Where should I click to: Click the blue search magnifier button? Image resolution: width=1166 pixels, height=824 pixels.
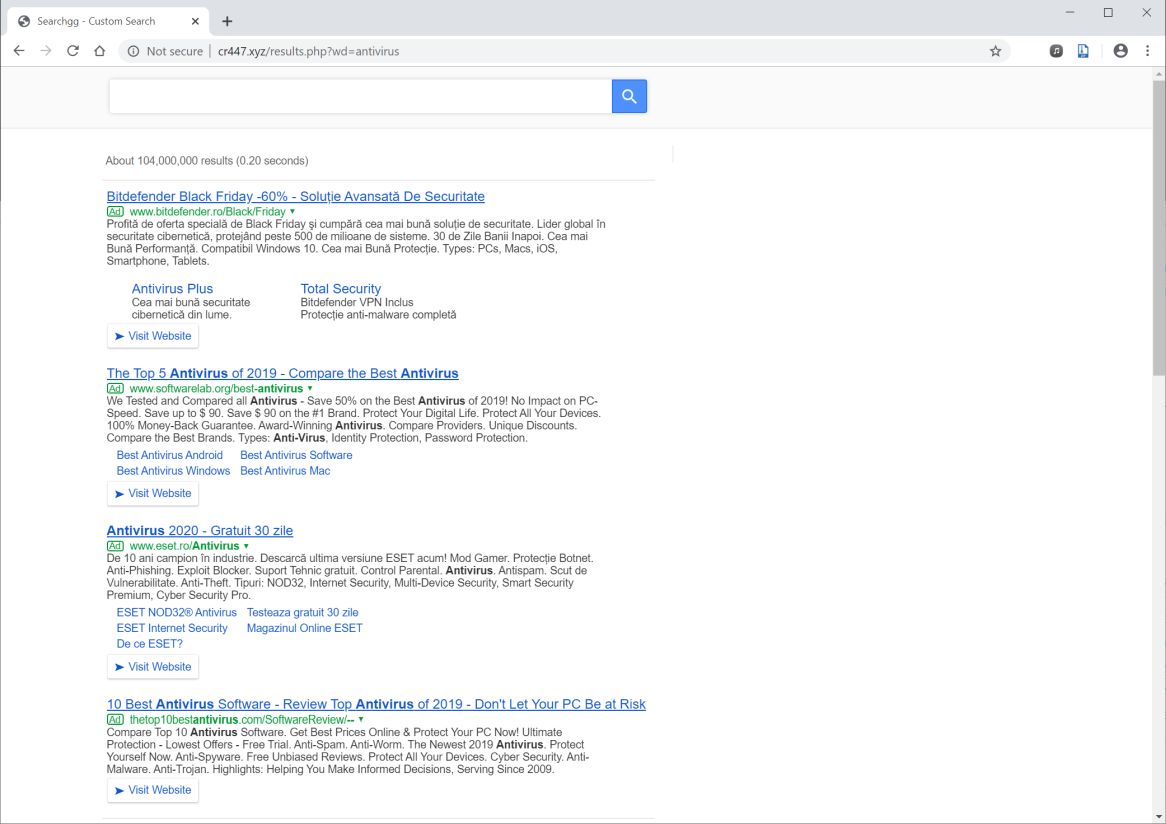[629, 96]
